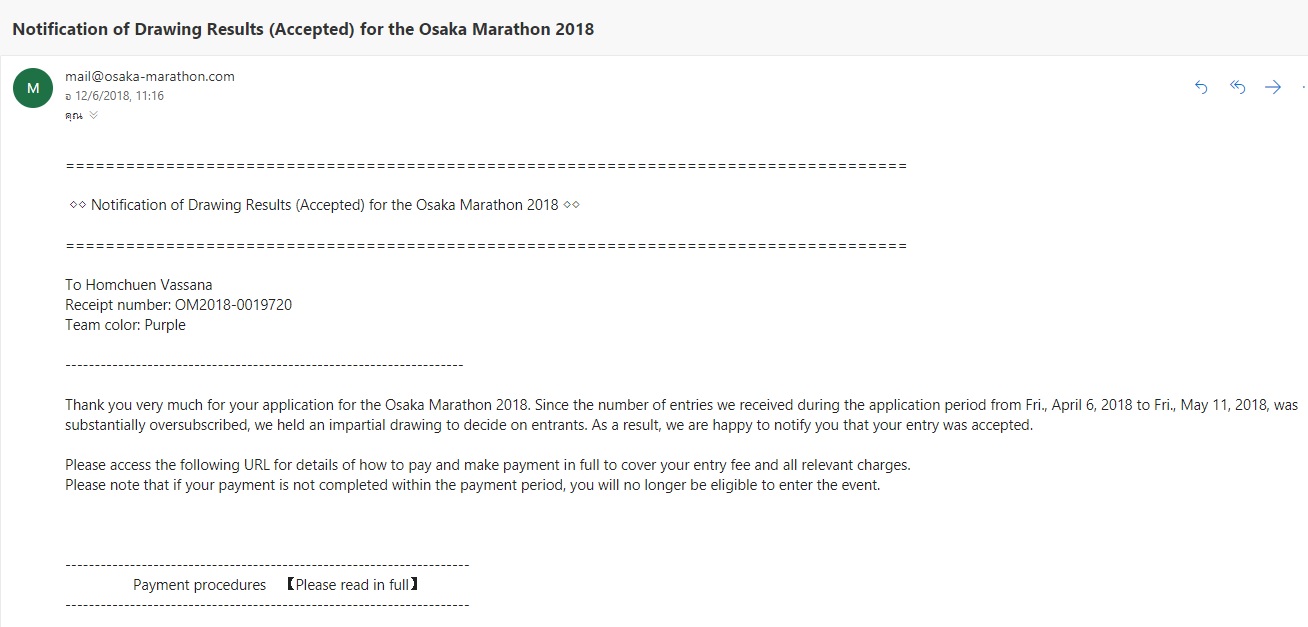Click the sentence about the payment period
This screenshot has width=1308, height=627.
tap(472, 485)
